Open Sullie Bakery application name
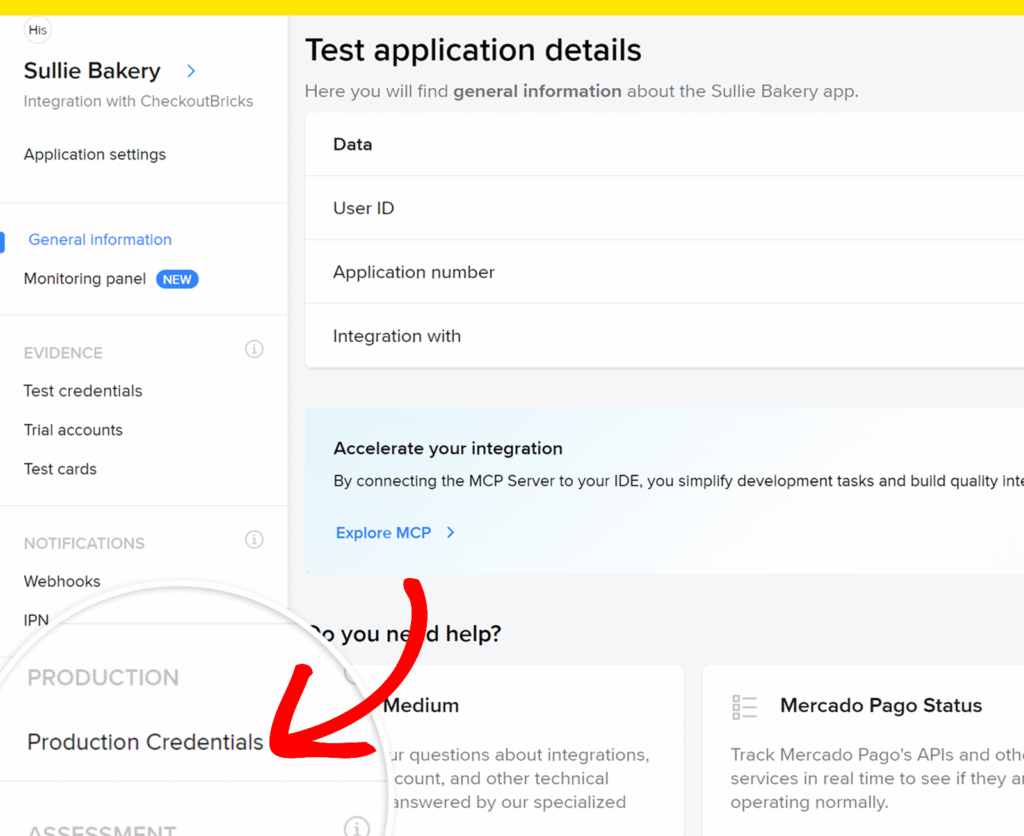This screenshot has width=1024, height=836. click(92, 71)
